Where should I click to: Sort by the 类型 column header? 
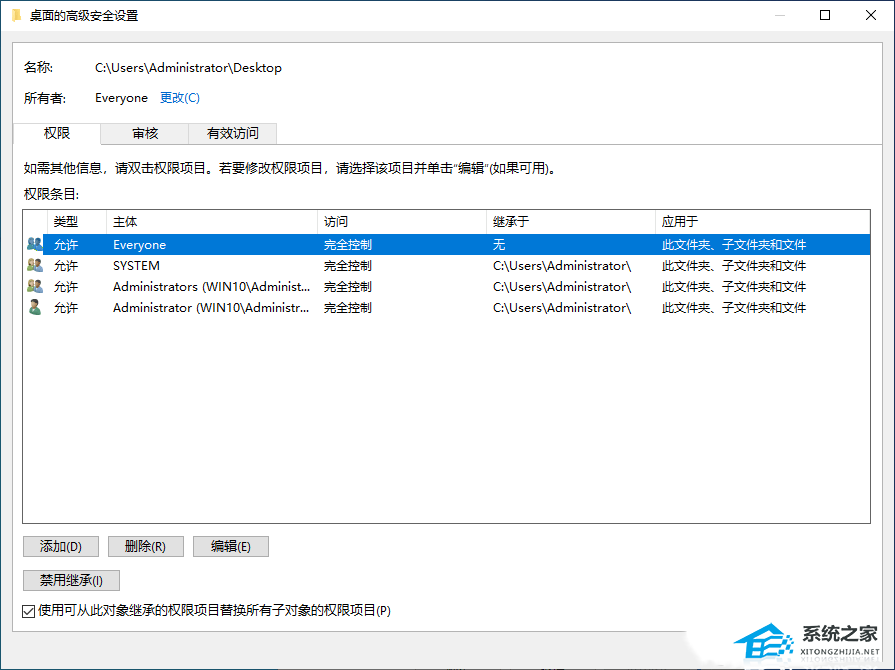[x=76, y=221]
